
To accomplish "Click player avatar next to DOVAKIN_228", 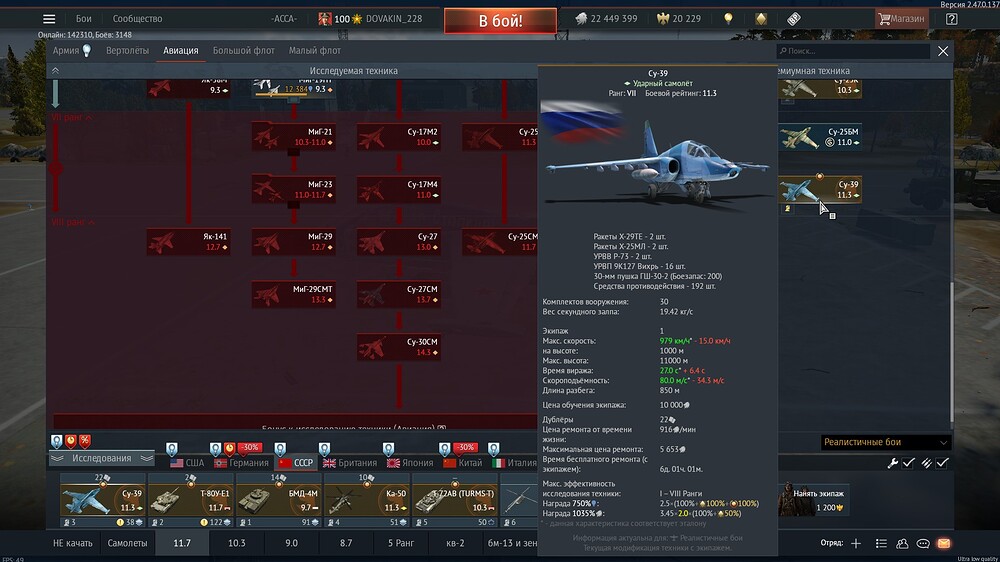I will click(325, 18).
